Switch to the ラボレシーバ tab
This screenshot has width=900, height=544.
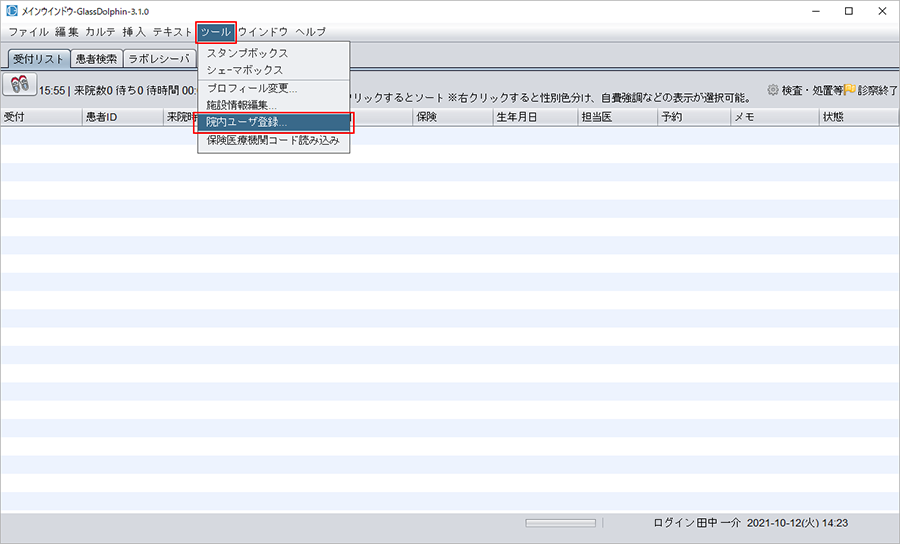coord(159,59)
